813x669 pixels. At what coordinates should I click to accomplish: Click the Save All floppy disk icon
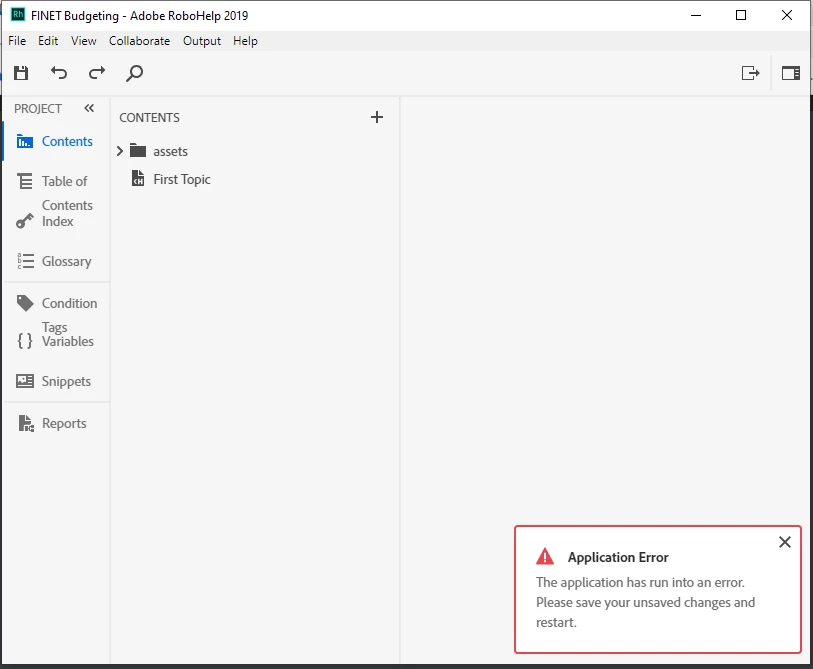(21, 73)
